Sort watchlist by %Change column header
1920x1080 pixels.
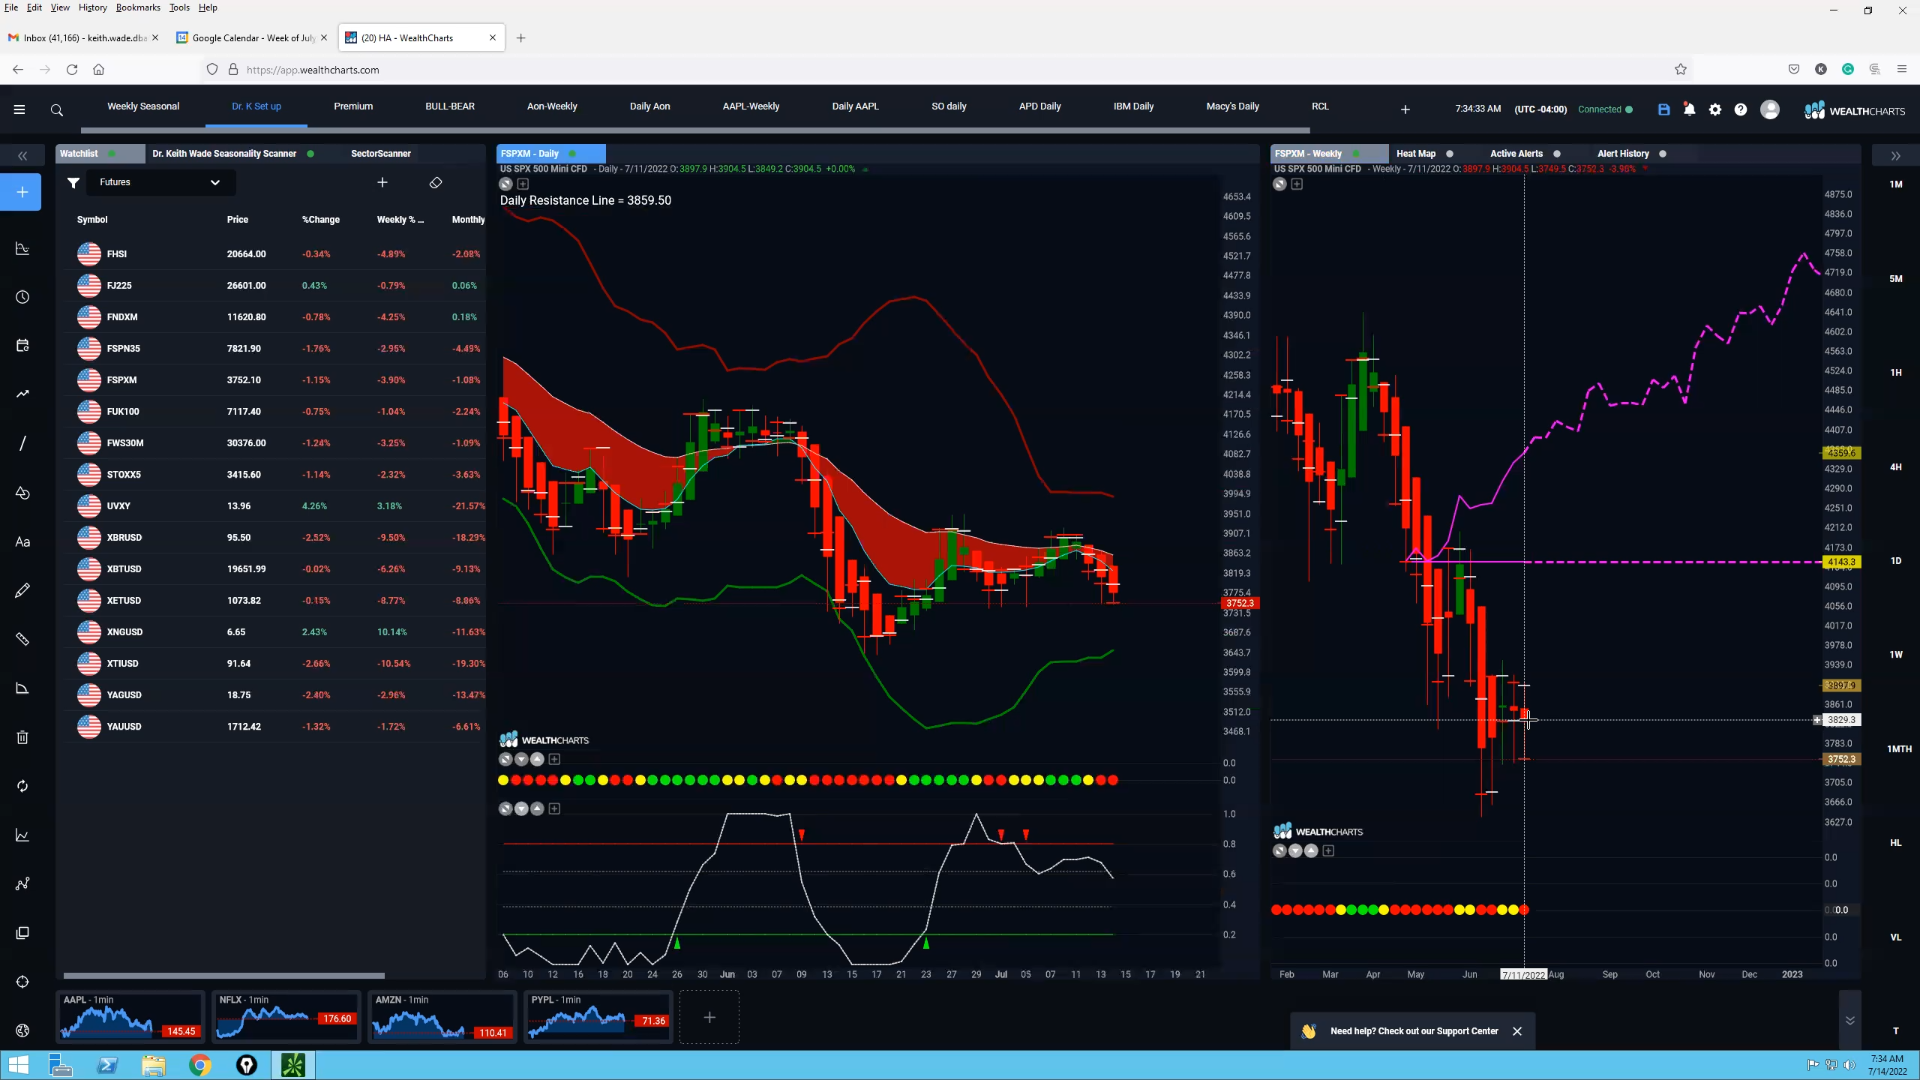coord(321,220)
